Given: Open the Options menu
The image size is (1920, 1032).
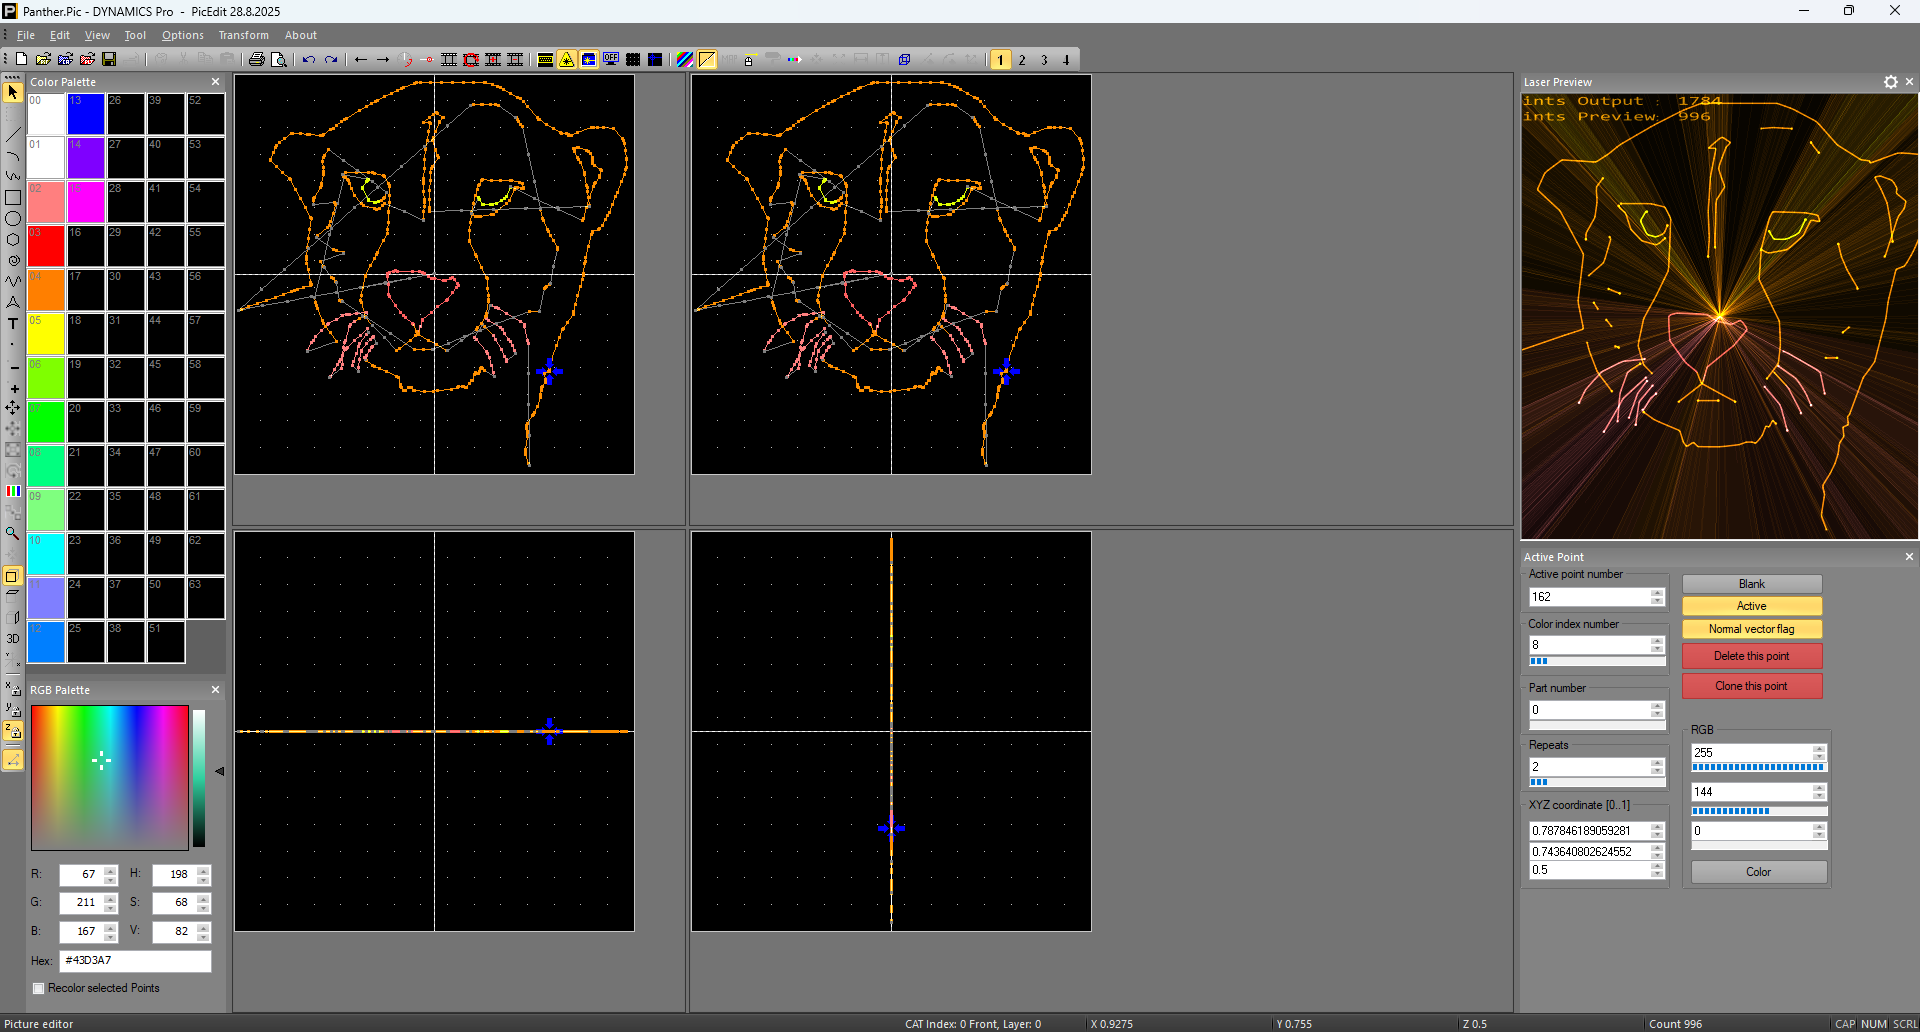Looking at the screenshot, I should pos(183,35).
